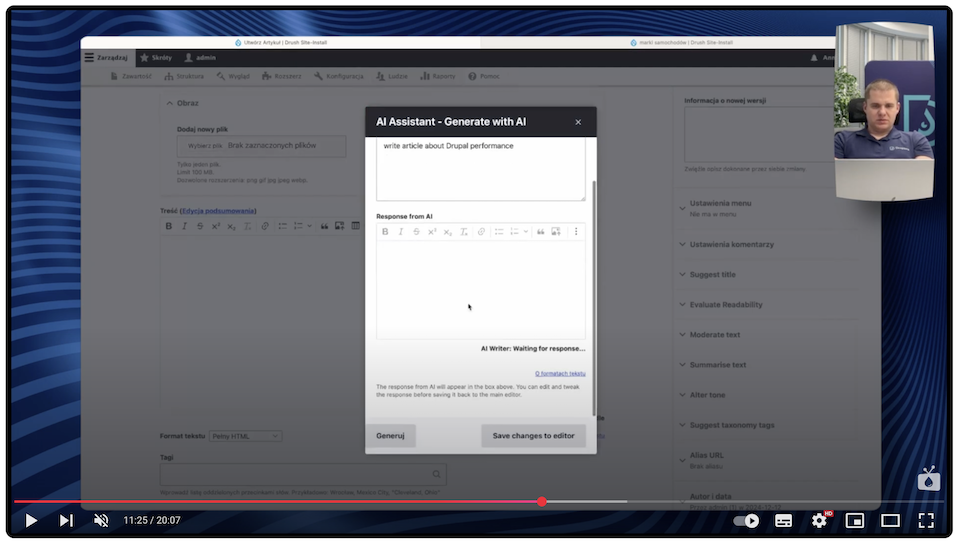The width and height of the screenshot is (960, 545).
Task: Expand Suggest title section
Action: coord(713,274)
